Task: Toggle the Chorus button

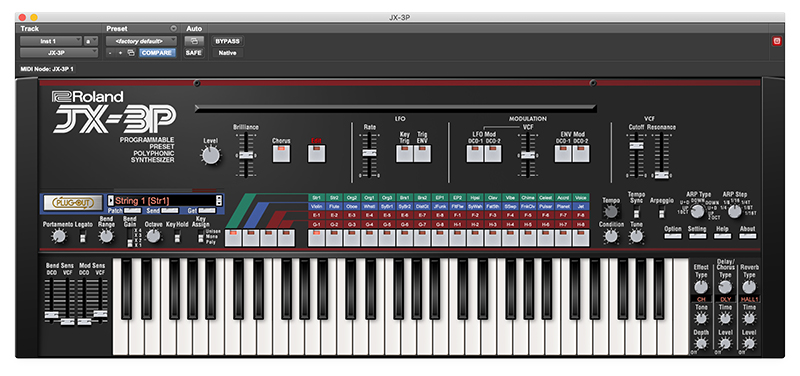Action: (x=281, y=154)
